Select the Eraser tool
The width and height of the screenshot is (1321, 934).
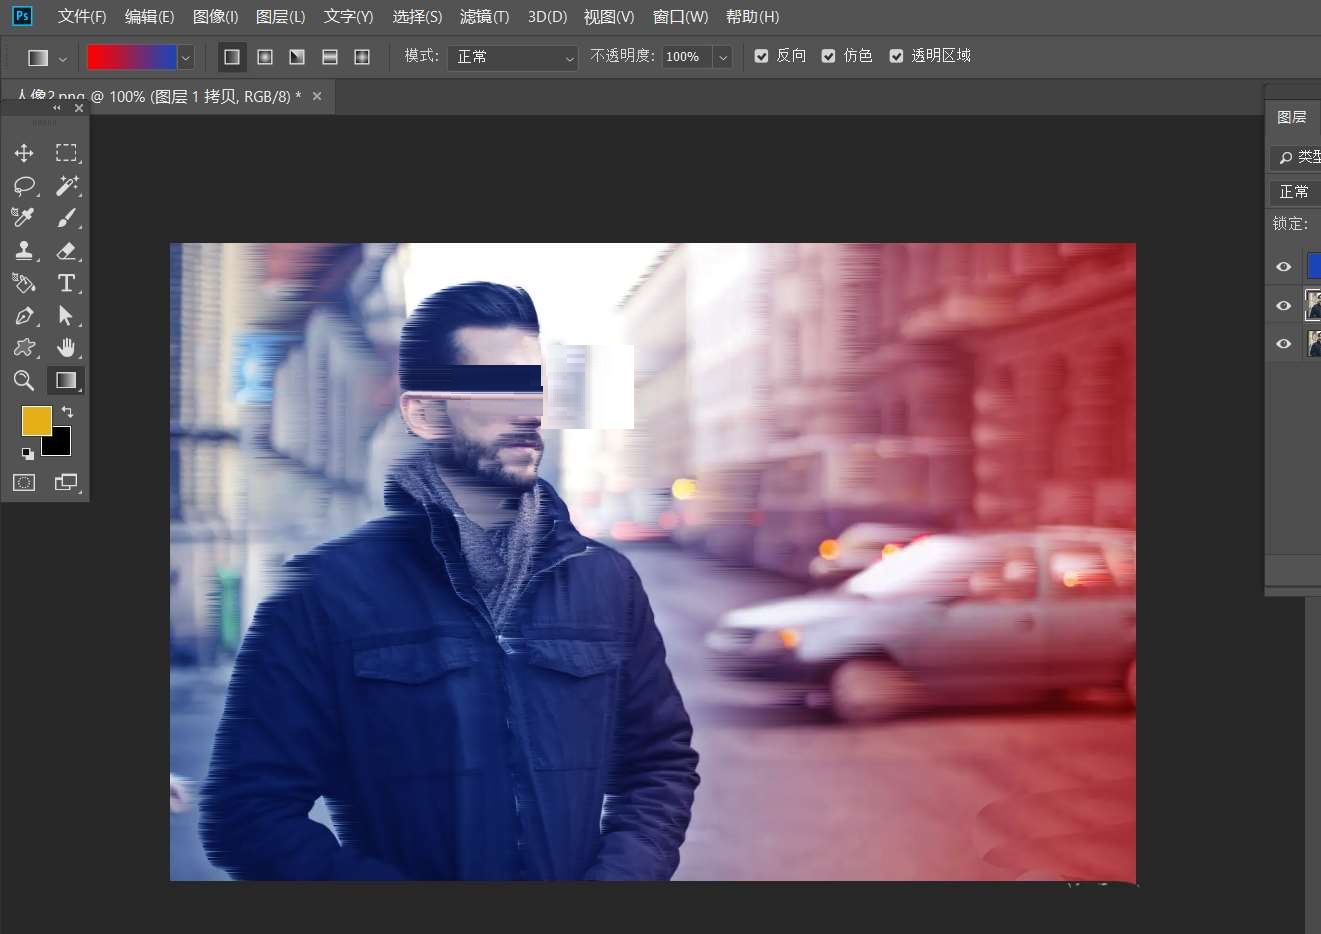(66, 251)
